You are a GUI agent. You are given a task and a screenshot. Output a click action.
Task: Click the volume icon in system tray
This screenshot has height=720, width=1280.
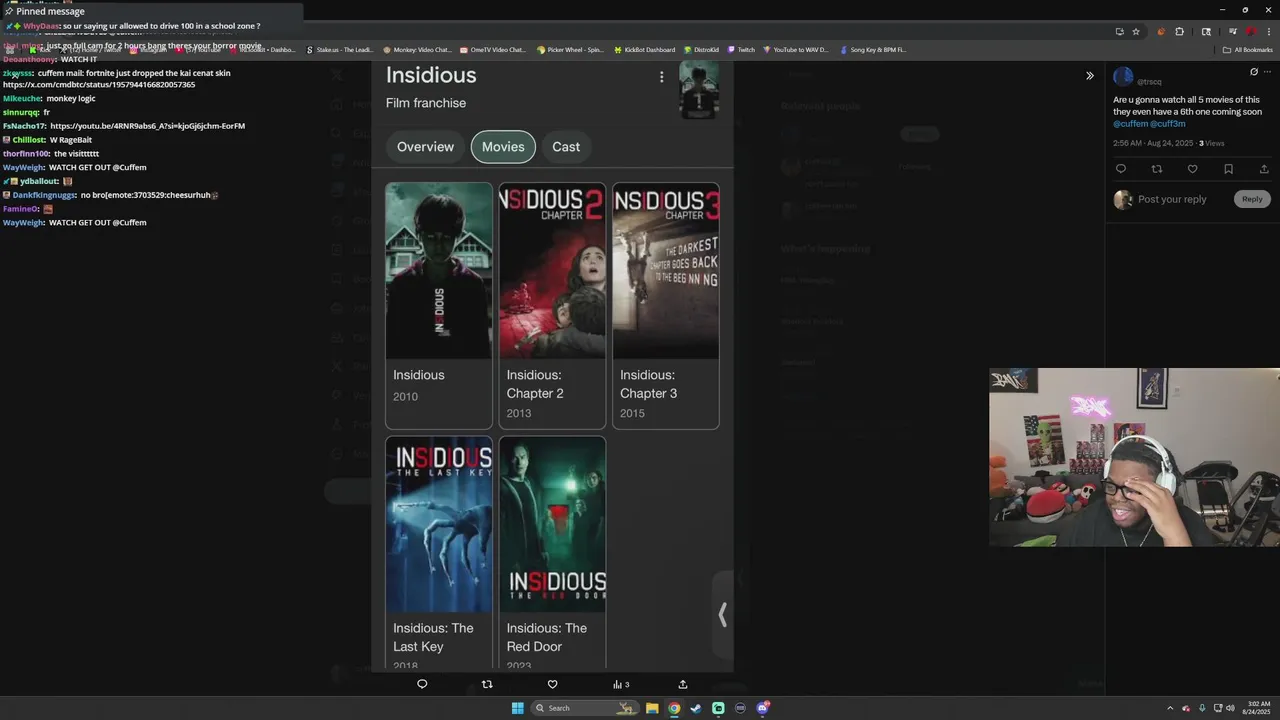coord(1230,708)
